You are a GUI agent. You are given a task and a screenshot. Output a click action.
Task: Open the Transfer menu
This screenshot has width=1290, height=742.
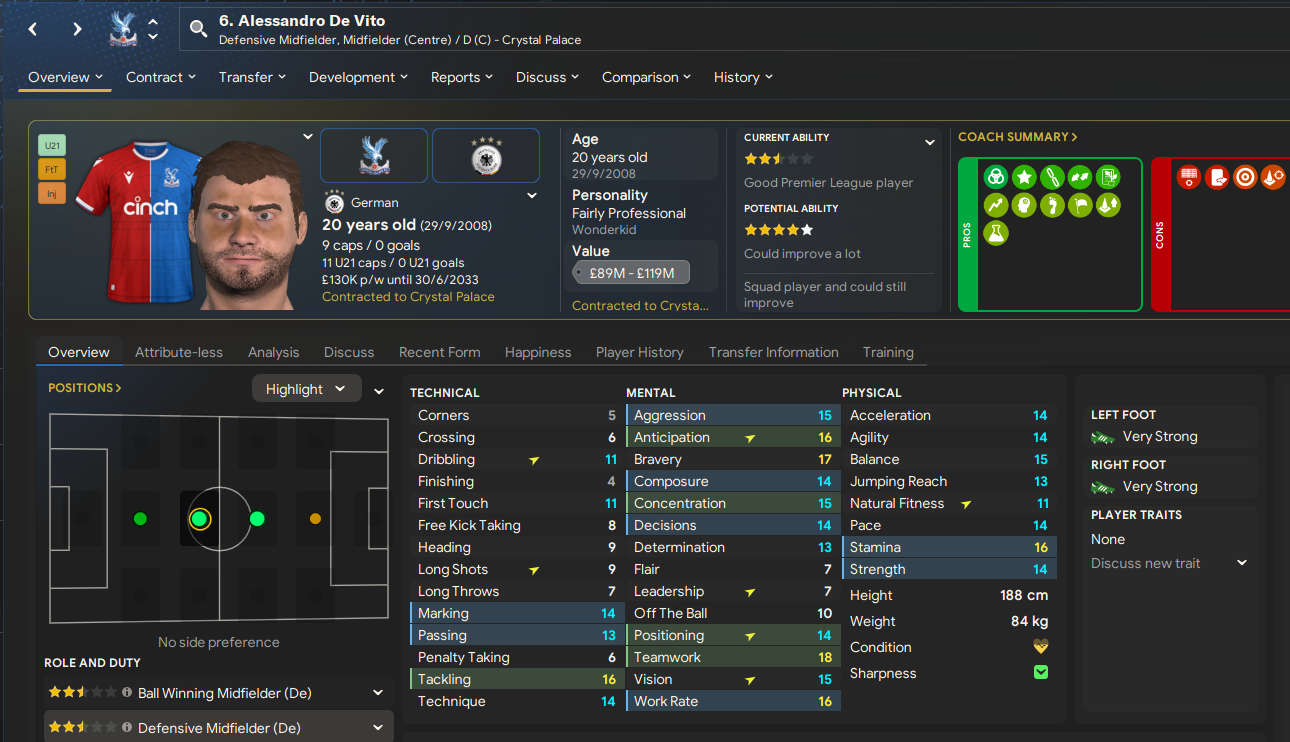[x=252, y=77]
